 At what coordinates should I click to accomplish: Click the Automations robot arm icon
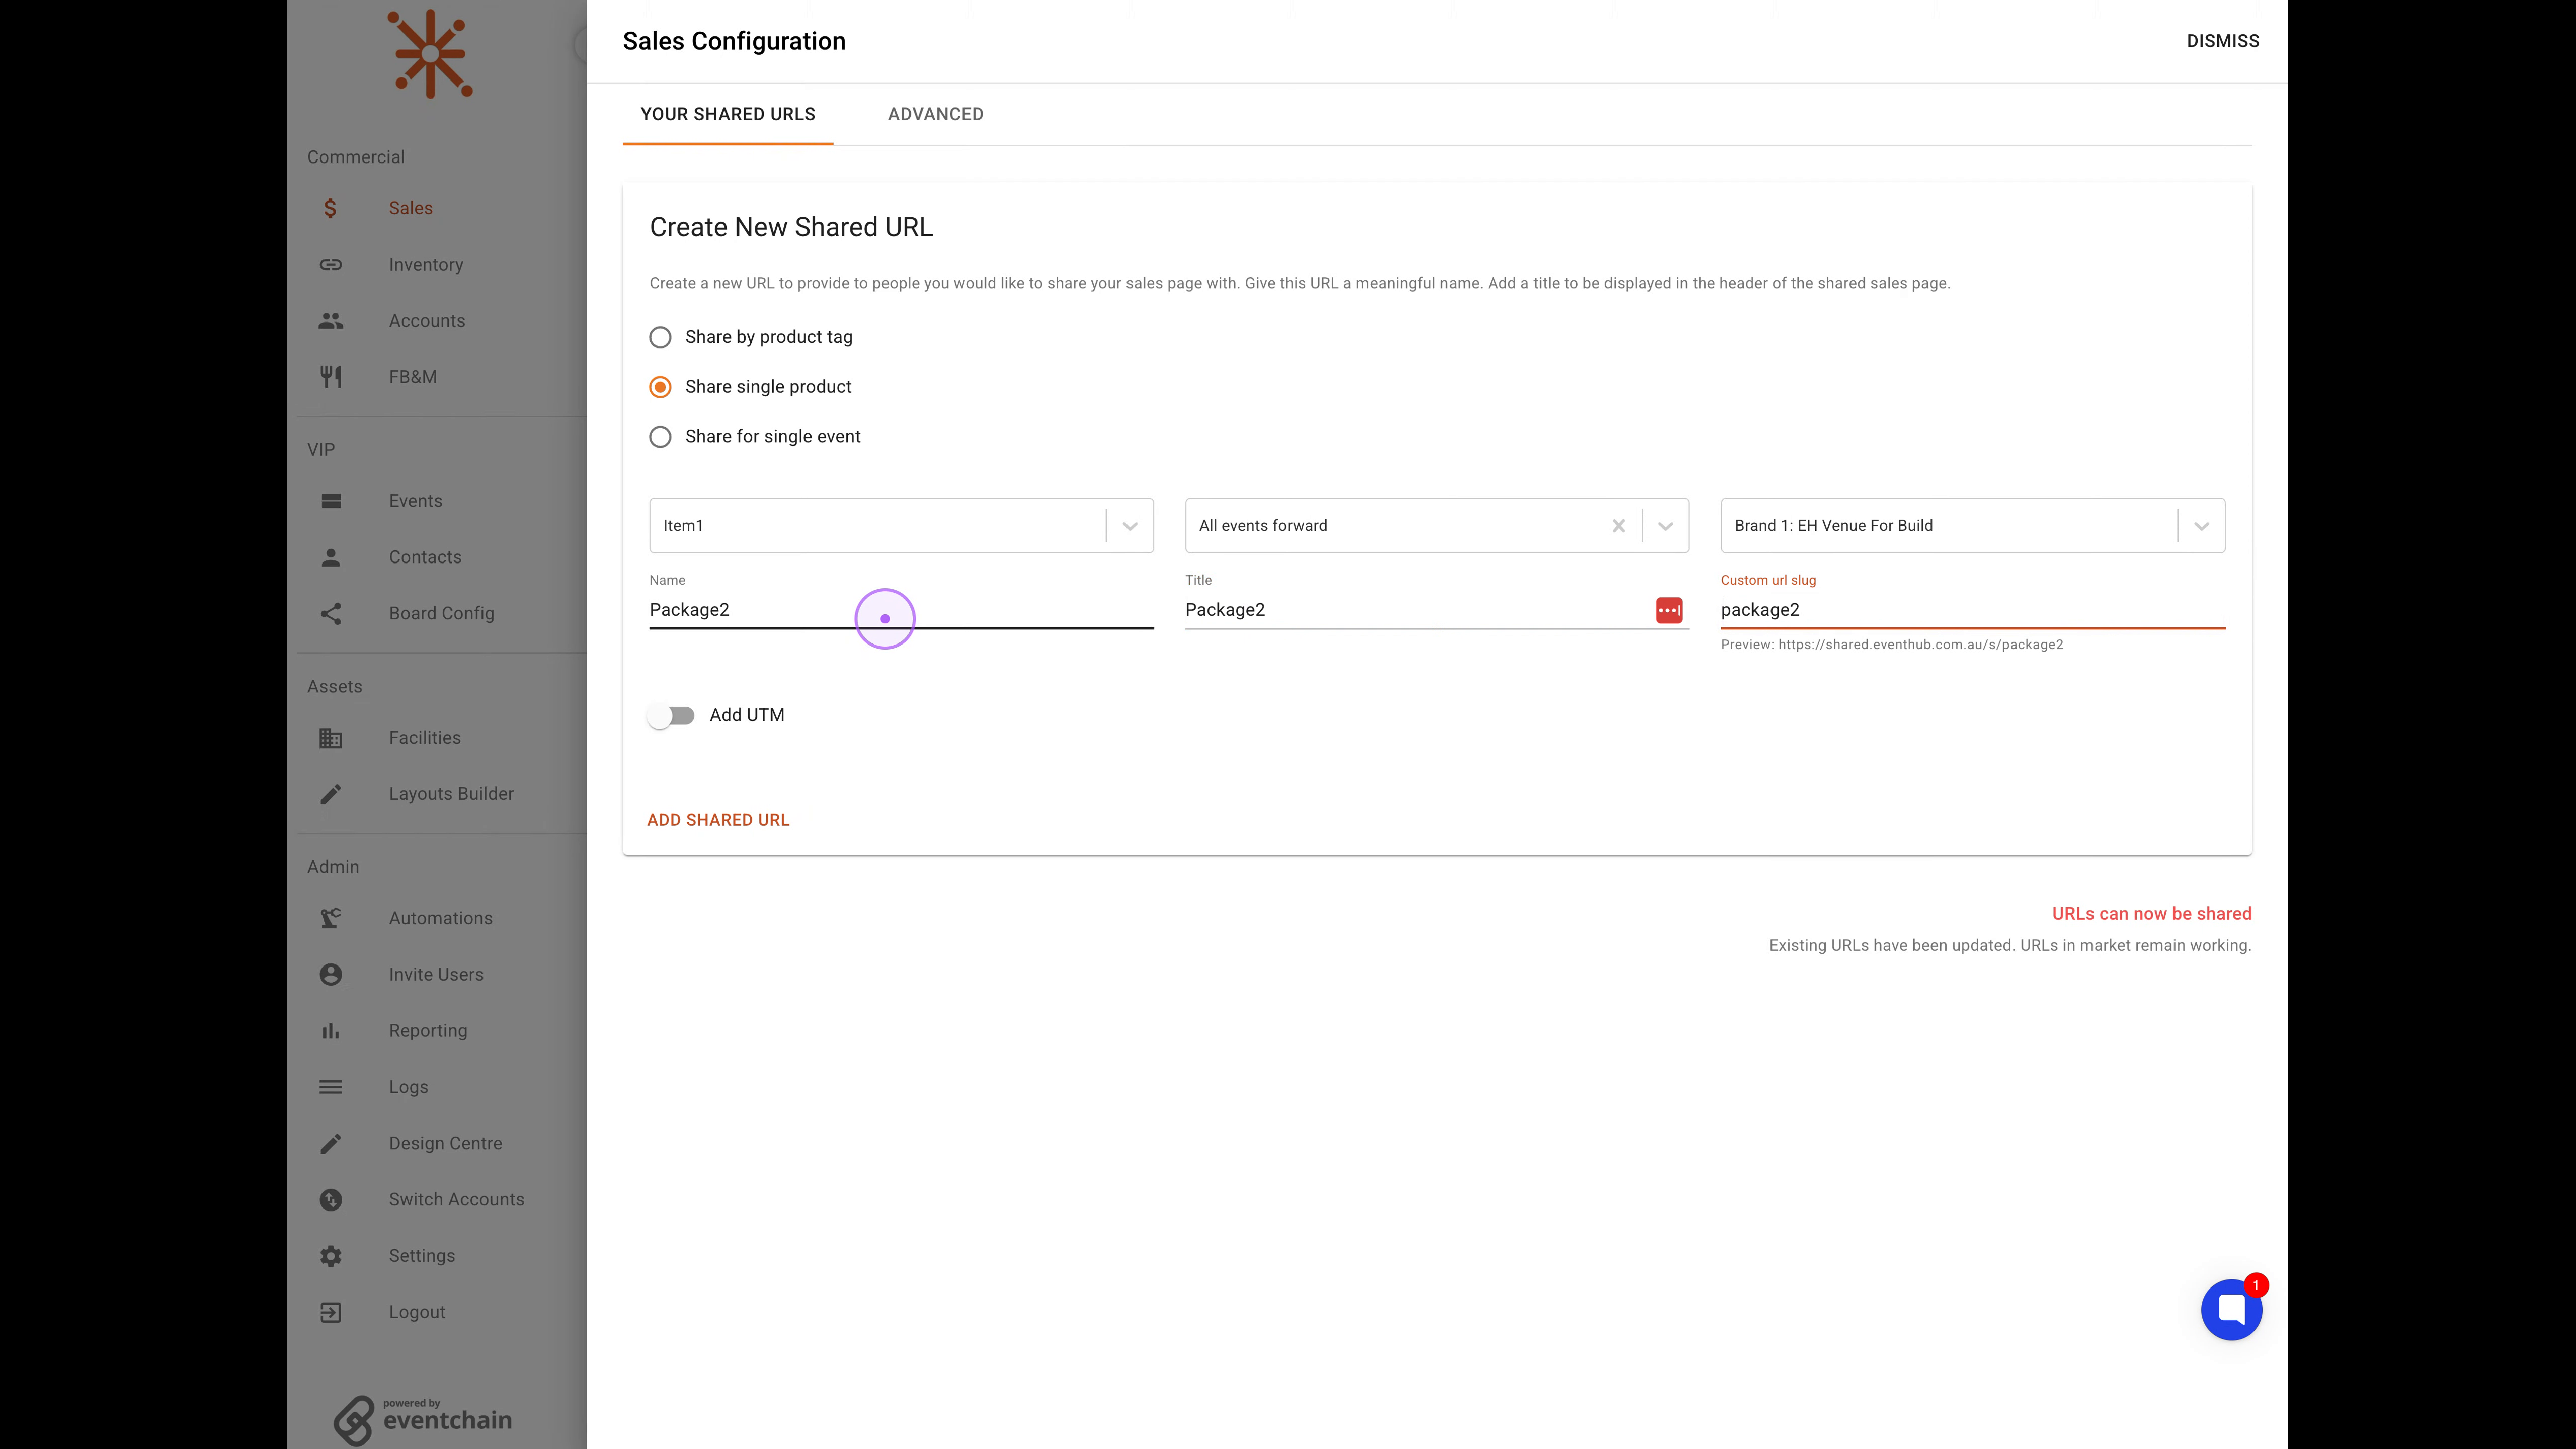(x=331, y=918)
